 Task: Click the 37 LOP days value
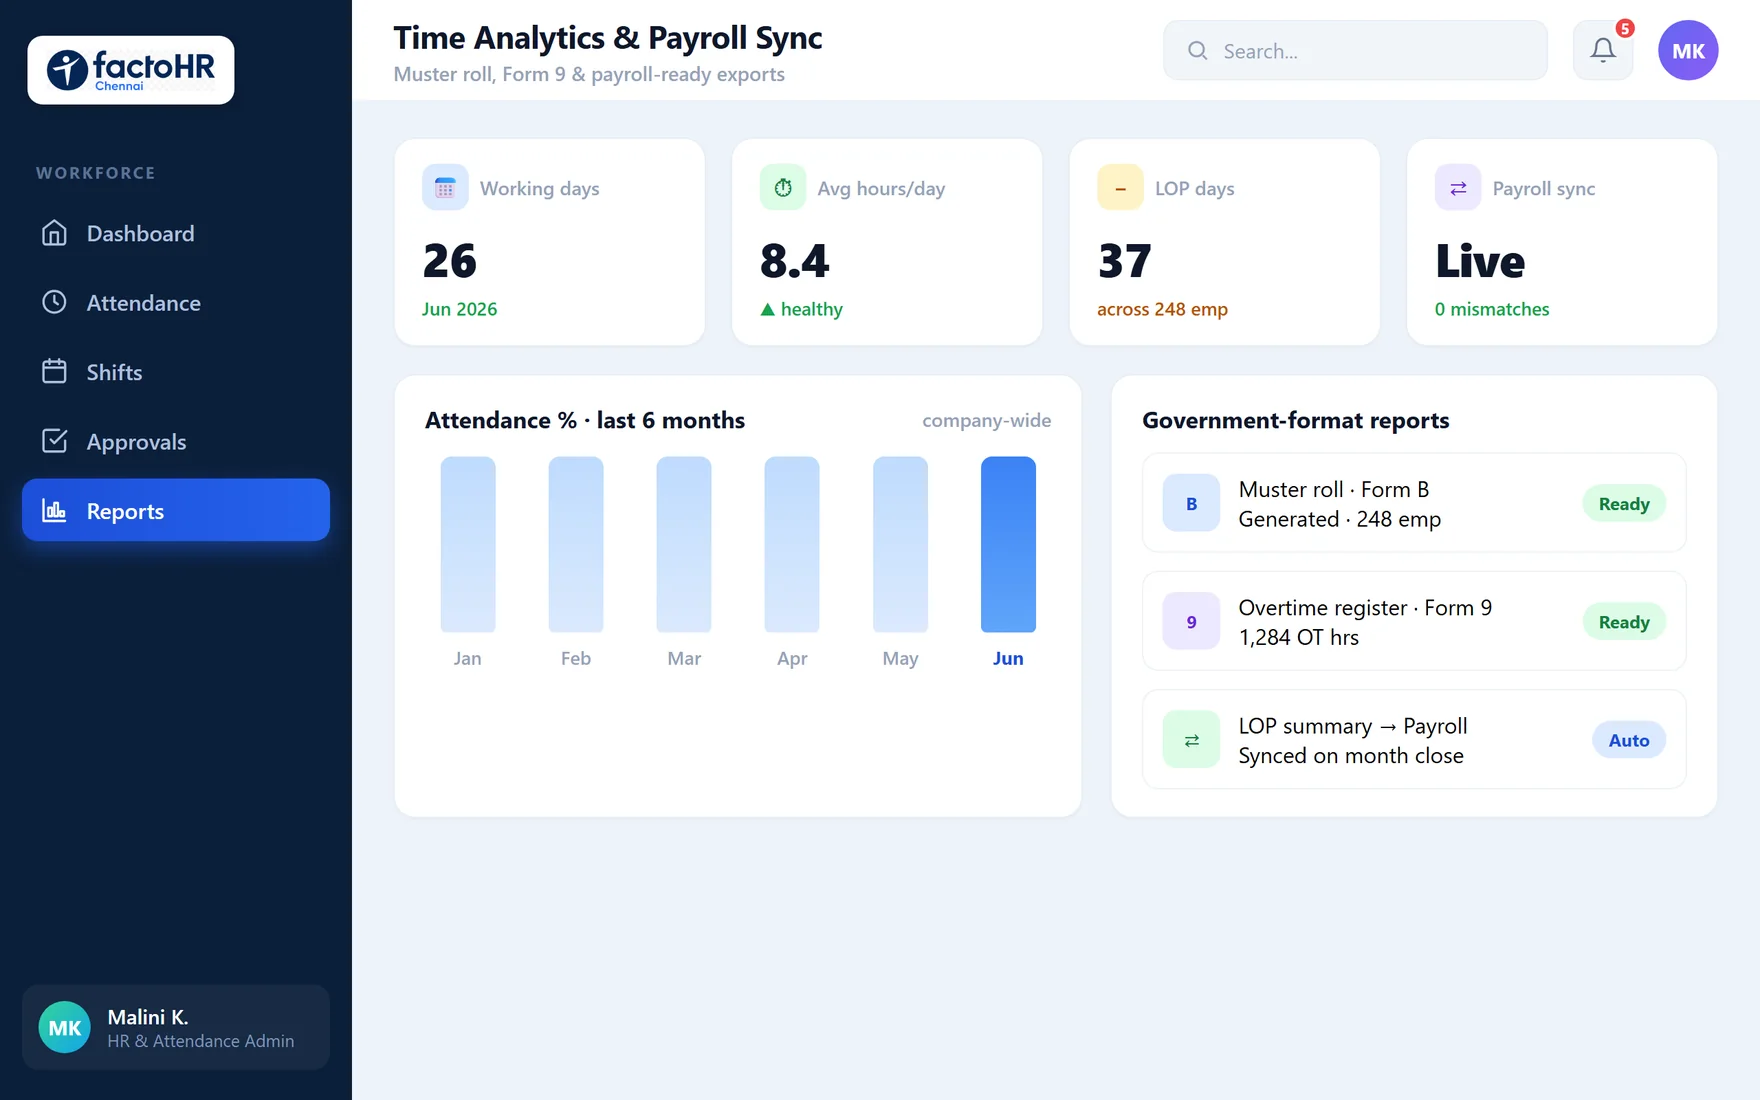1125,261
